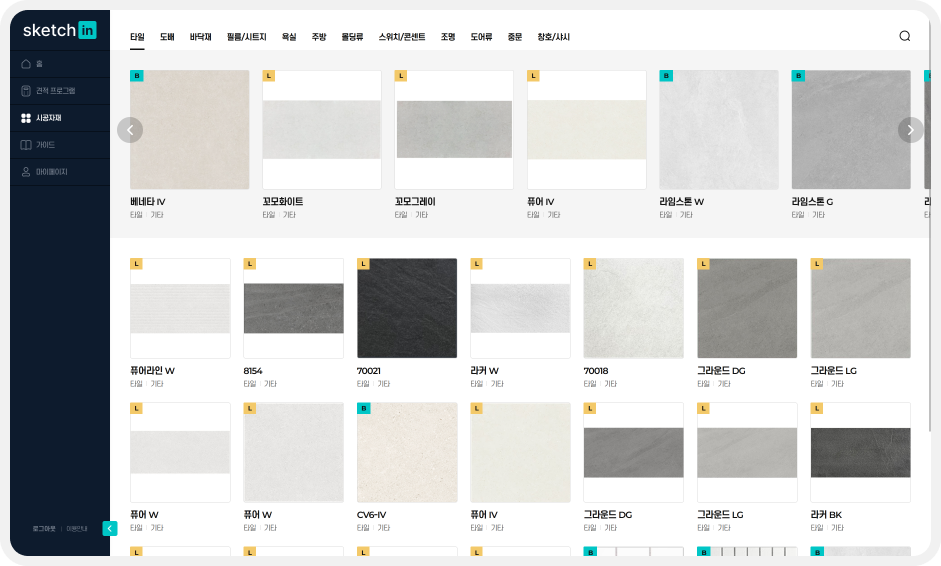
Task: Open the CV6-IV tile thumbnail
Action: pos(407,453)
